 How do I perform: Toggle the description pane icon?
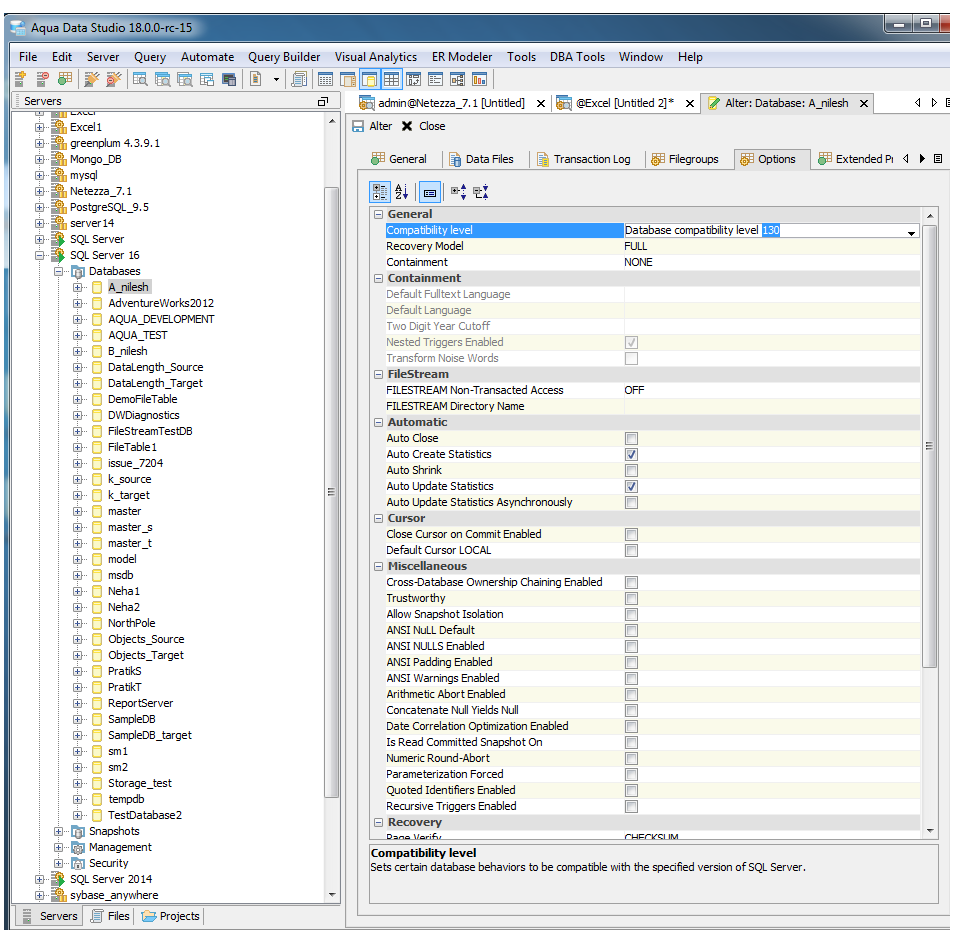[430, 193]
